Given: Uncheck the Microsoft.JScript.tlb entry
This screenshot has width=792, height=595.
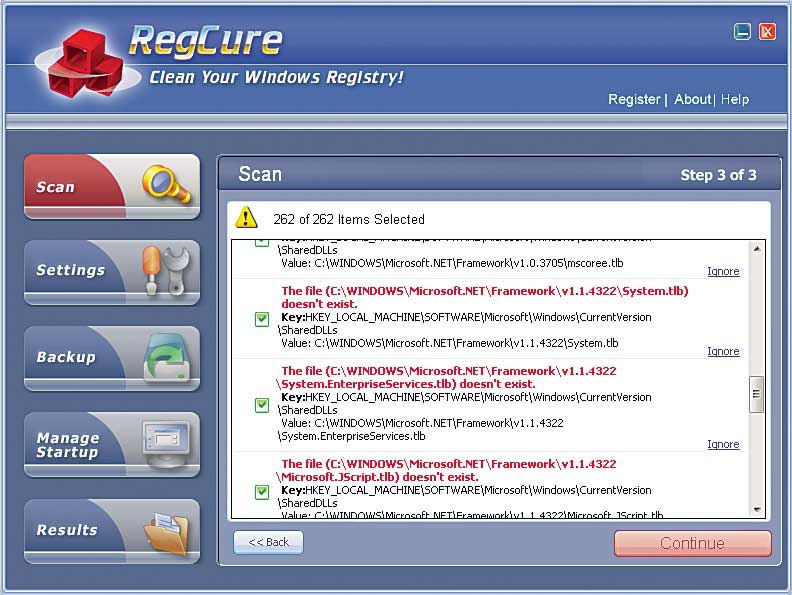Looking at the screenshot, I should [x=262, y=492].
